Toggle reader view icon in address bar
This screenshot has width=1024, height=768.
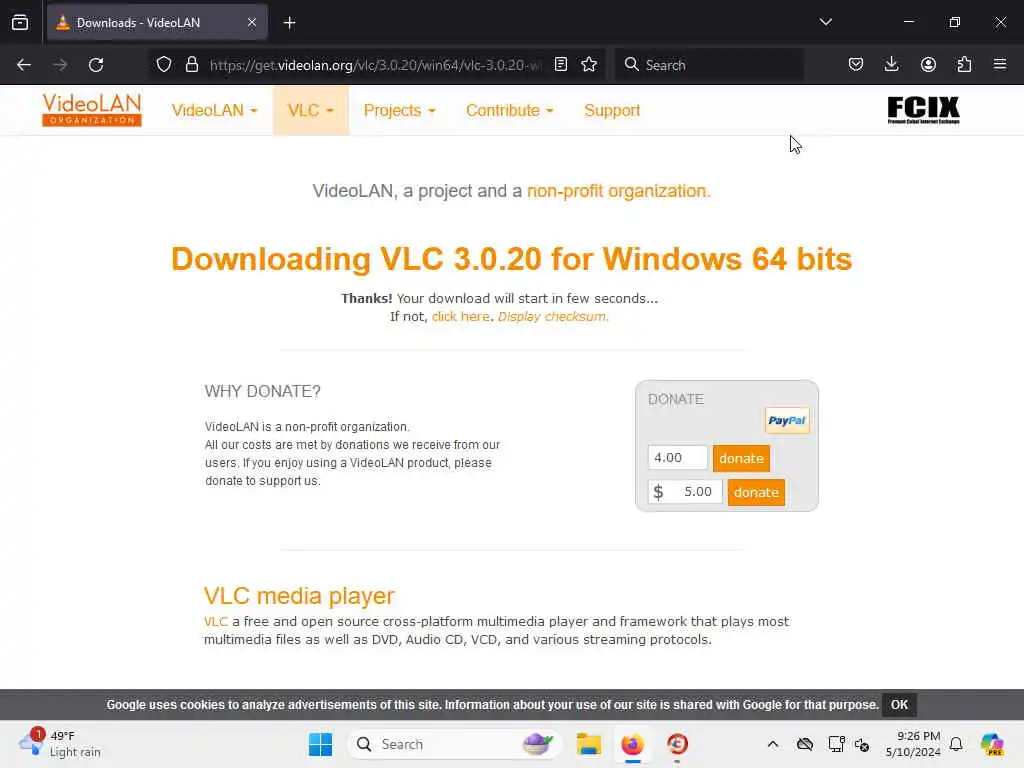[560, 64]
